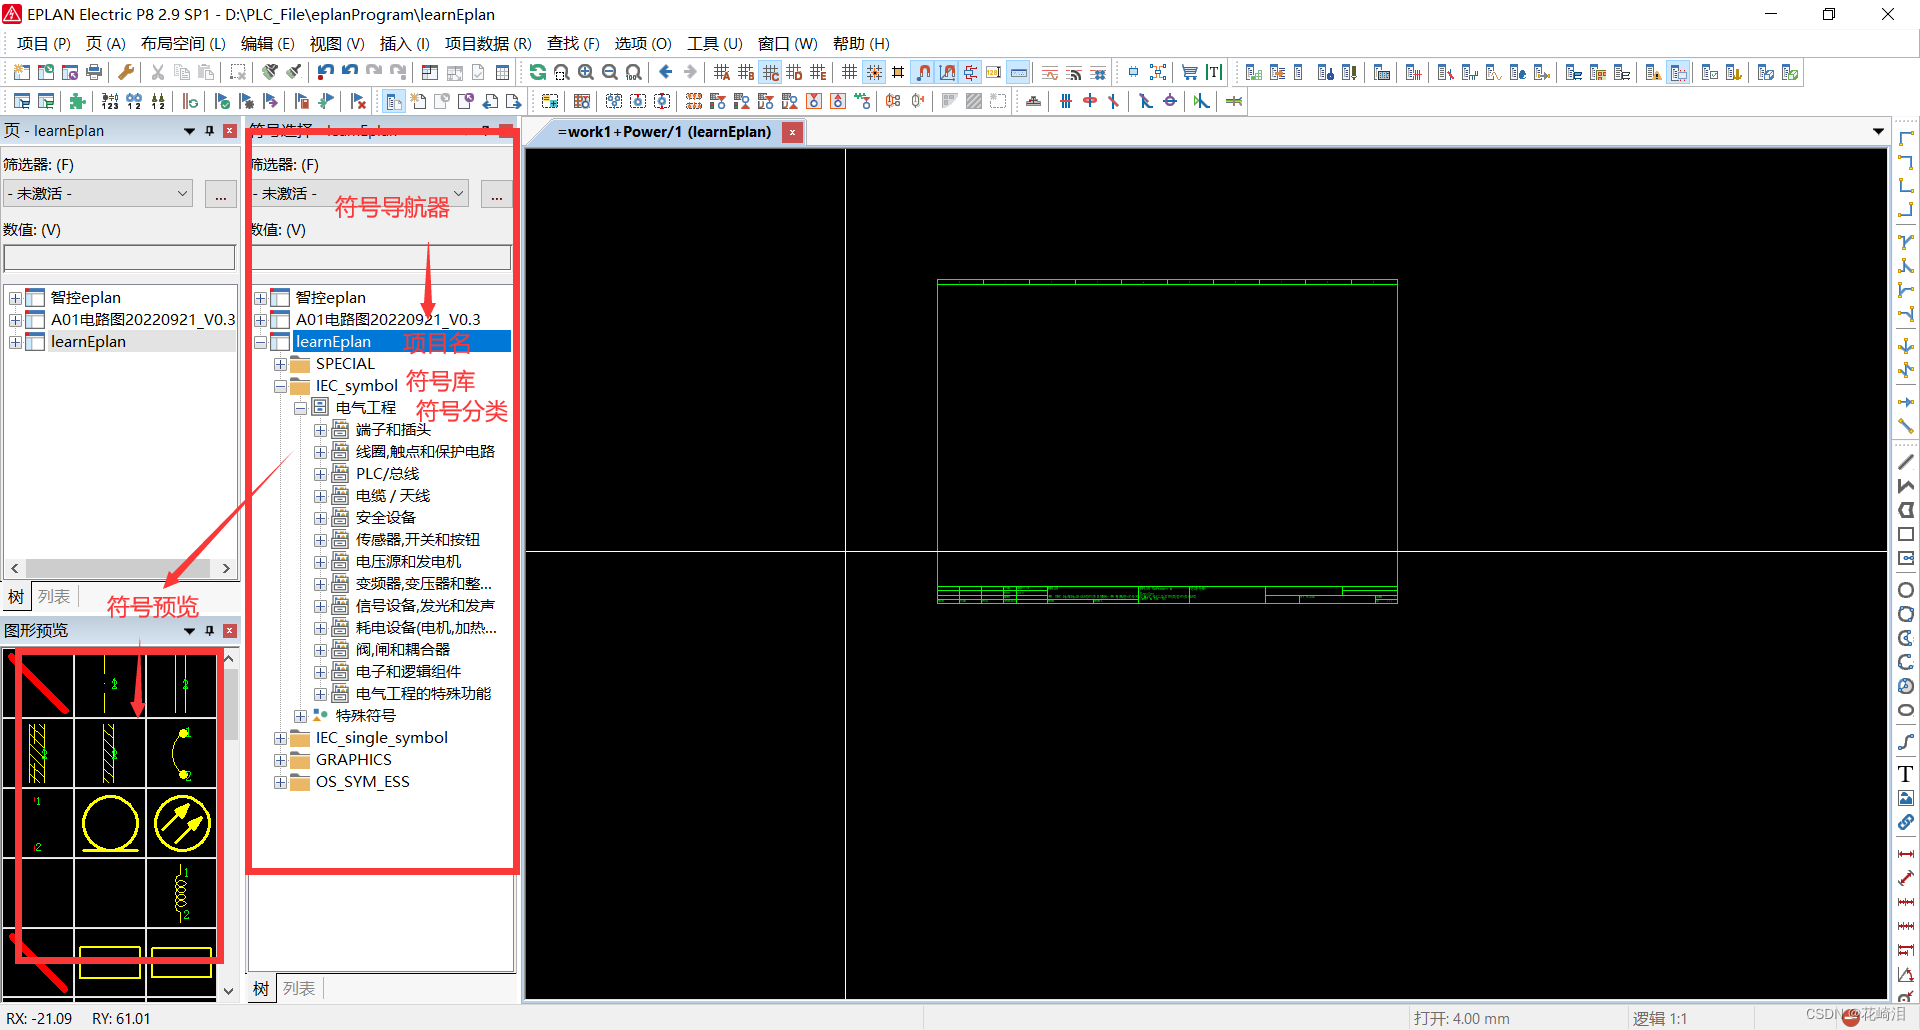Click the Zoom out magnifier icon
The image size is (1920, 1030).
point(610,72)
